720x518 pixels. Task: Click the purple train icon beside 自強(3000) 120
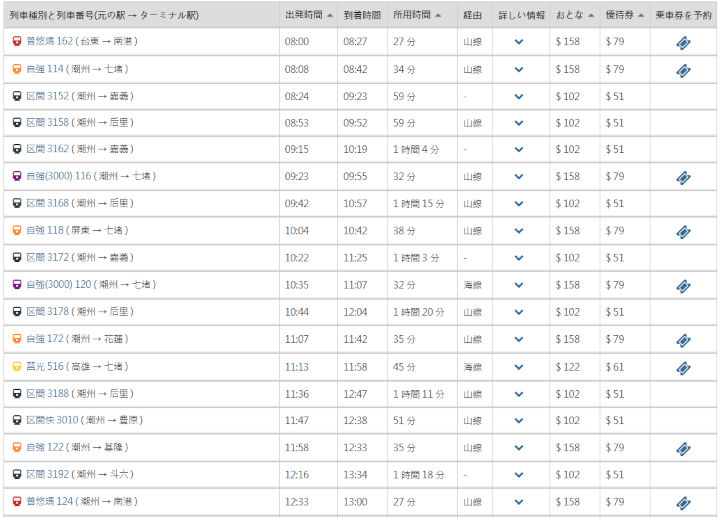pos(17,284)
